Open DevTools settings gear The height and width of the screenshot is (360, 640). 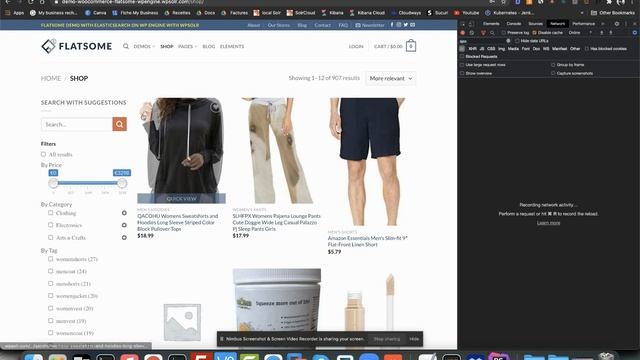[617, 24]
